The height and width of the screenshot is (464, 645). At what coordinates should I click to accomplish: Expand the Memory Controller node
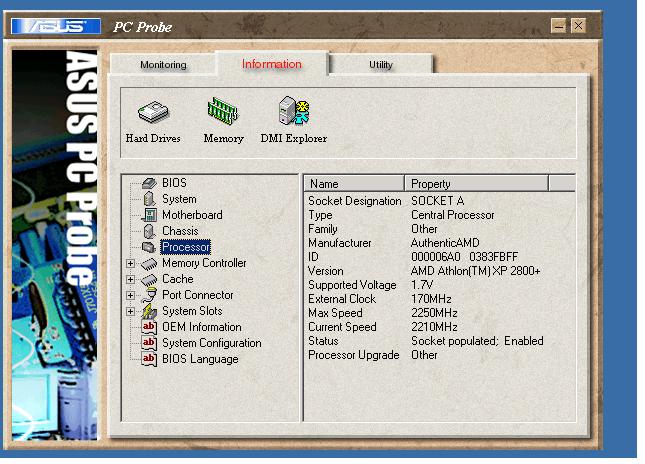(130, 263)
